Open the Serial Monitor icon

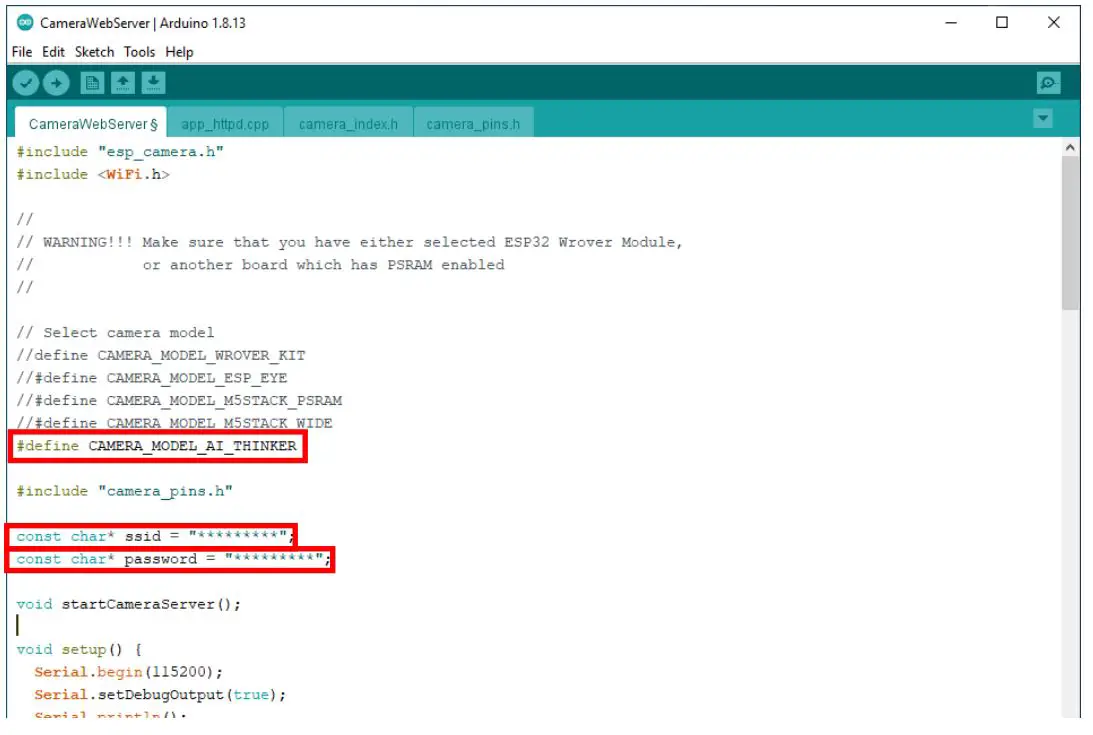(1048, 84)
